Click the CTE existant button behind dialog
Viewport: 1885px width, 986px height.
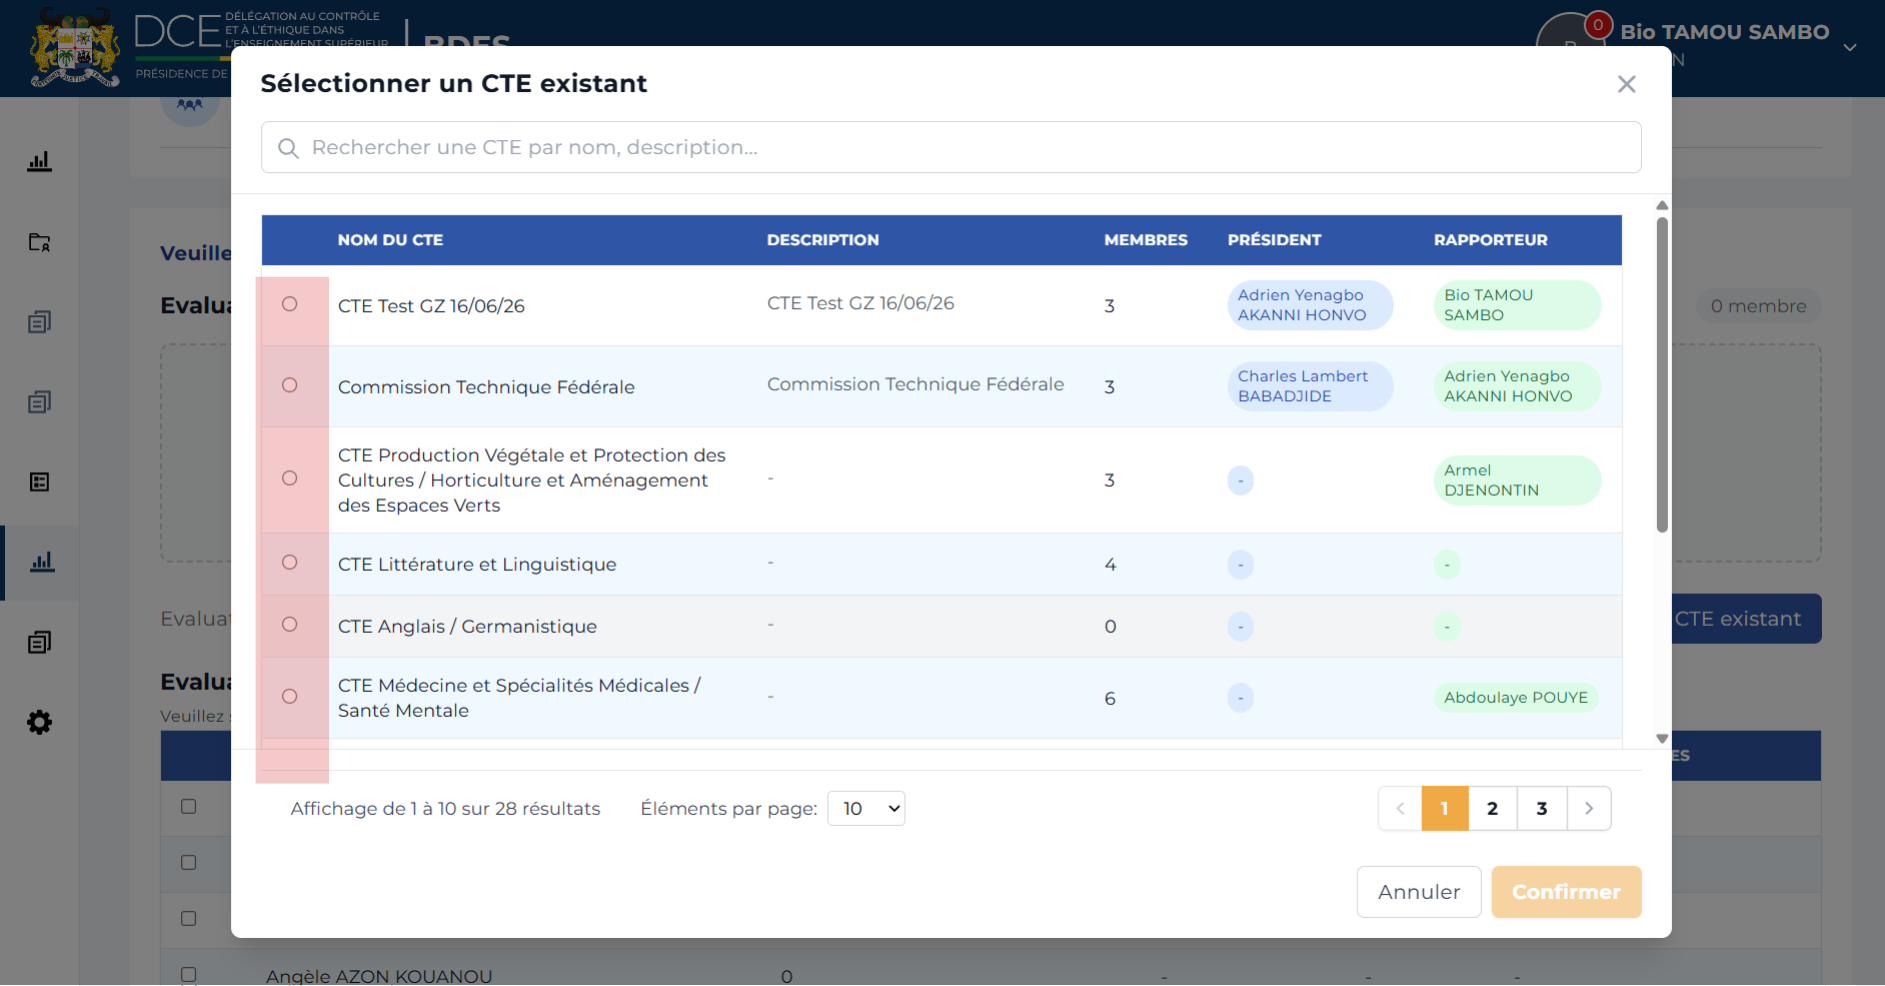(x=1746, y=619)
